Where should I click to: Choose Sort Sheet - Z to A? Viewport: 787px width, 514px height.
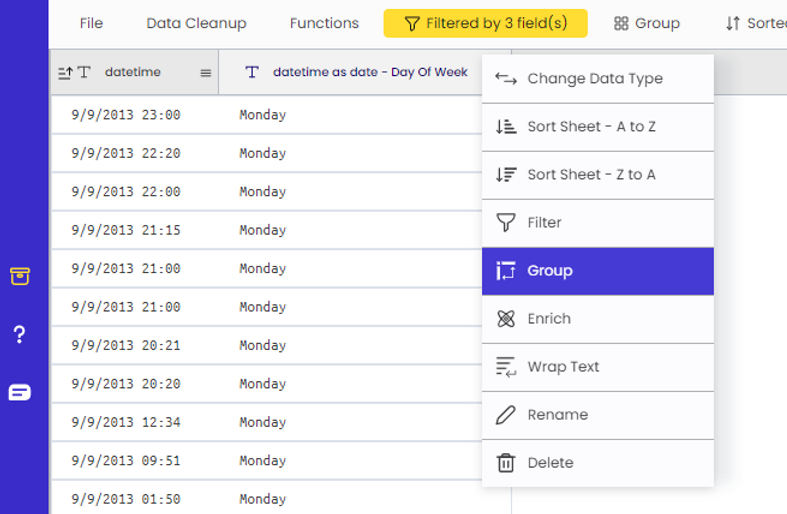(591, 175)
